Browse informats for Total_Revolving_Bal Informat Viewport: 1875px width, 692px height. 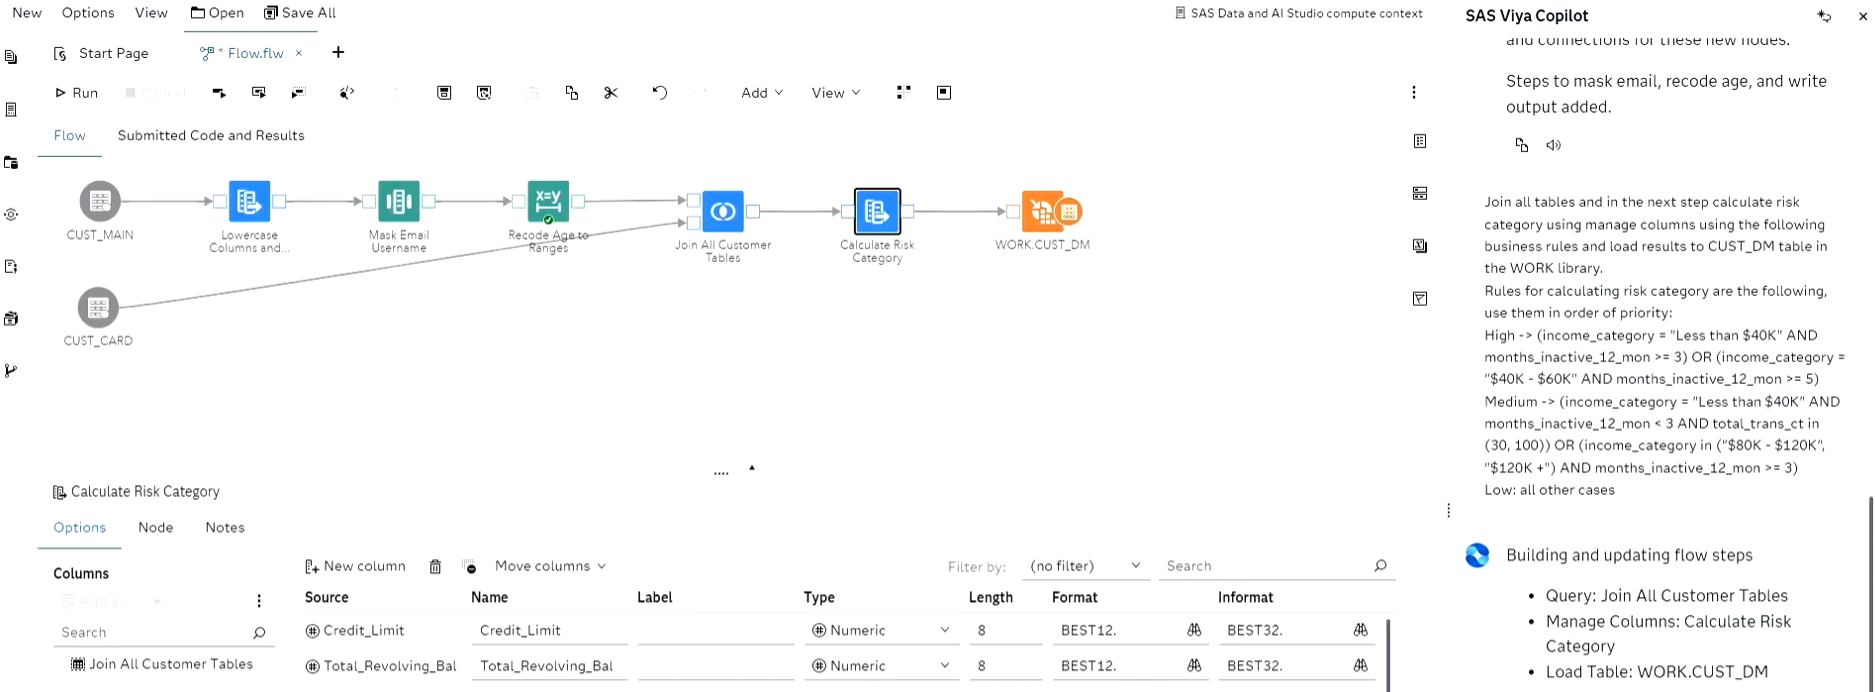(1360, 665)
